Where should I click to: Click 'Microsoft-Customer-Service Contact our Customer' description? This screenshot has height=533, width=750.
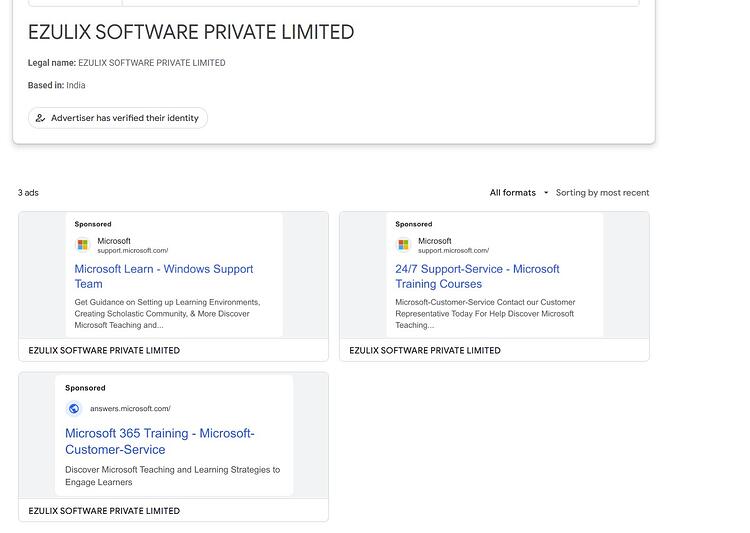click(485, 313)
